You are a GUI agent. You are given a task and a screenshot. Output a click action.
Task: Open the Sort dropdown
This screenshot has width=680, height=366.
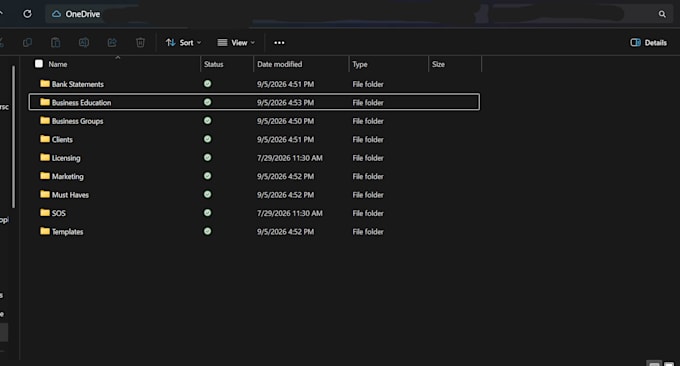coord(183,42)
